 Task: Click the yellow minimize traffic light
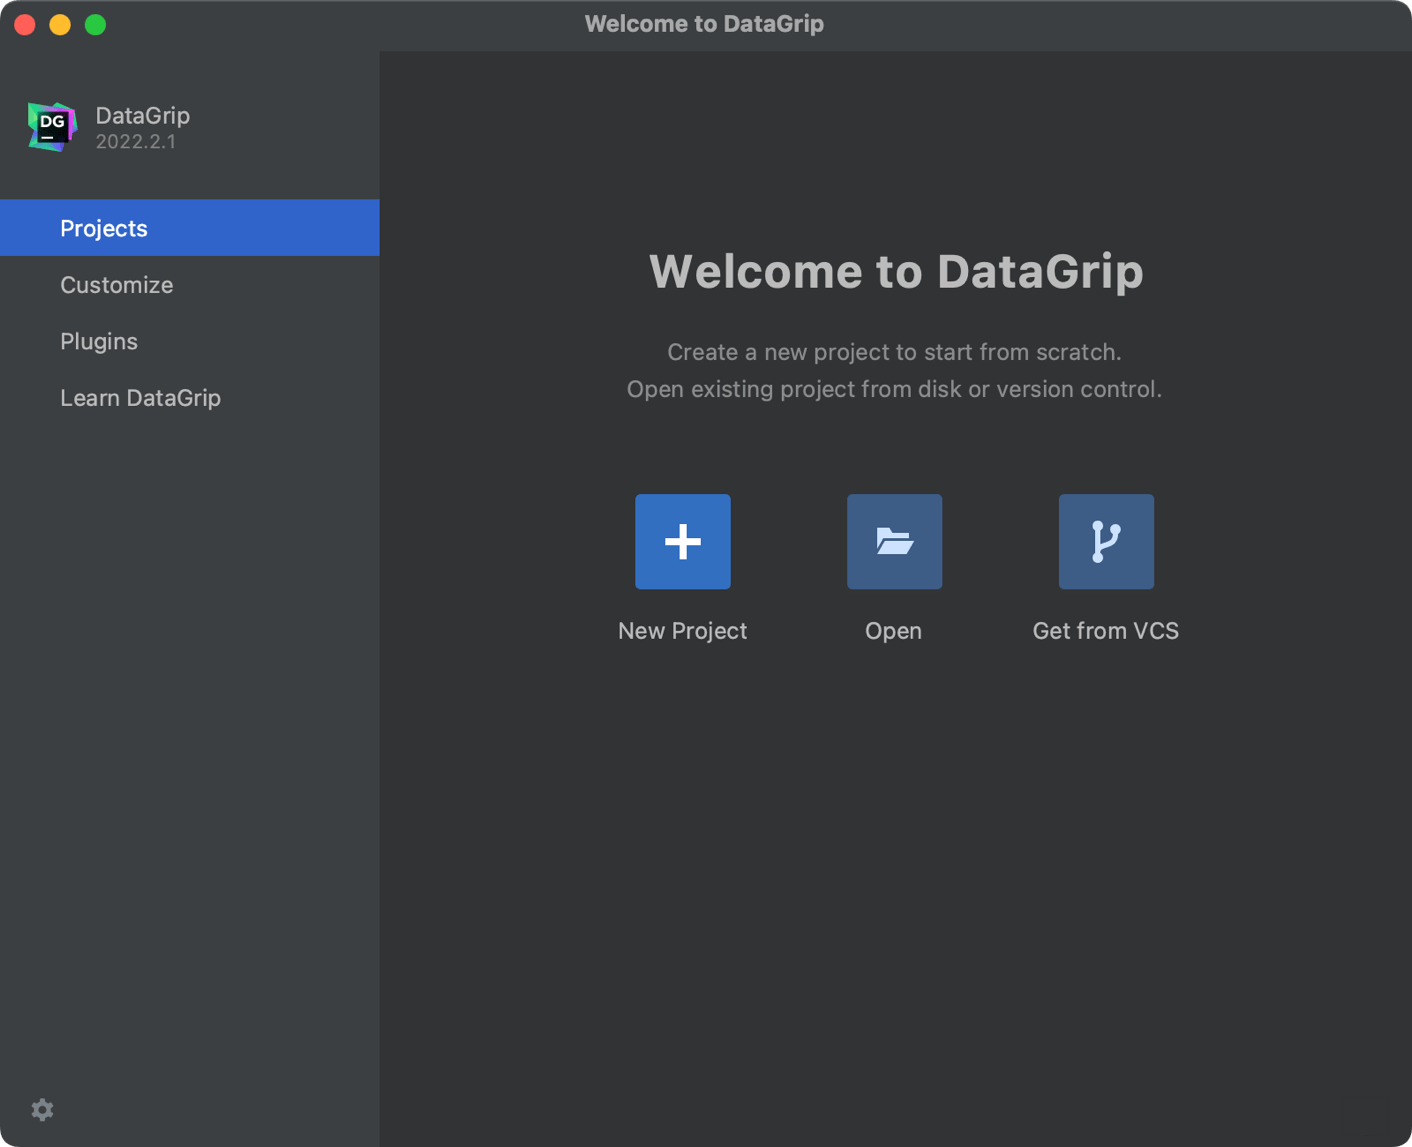pyautogui.click(x=59, y=24)
